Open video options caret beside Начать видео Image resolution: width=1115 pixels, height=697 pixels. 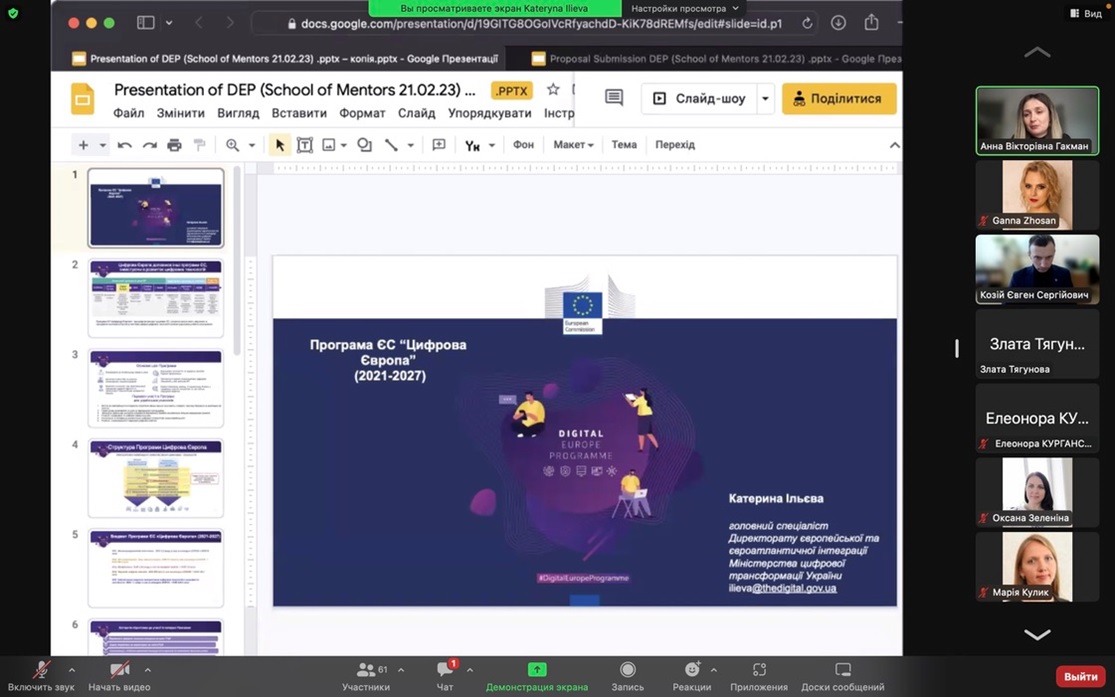click(148, 670)
